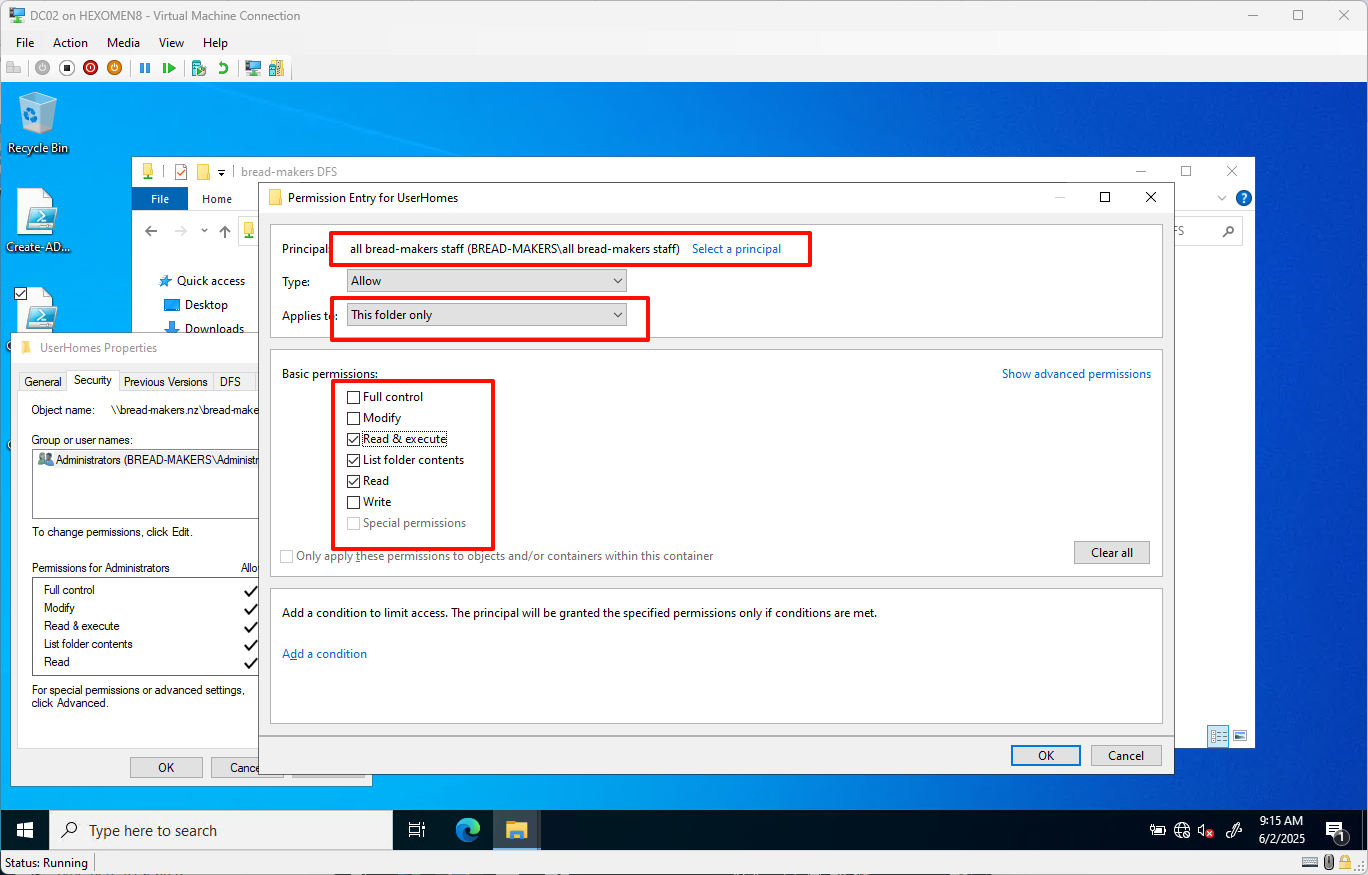Click the File Explorer taskbar icon
The image size is (1368, 875).
(516, 830)
